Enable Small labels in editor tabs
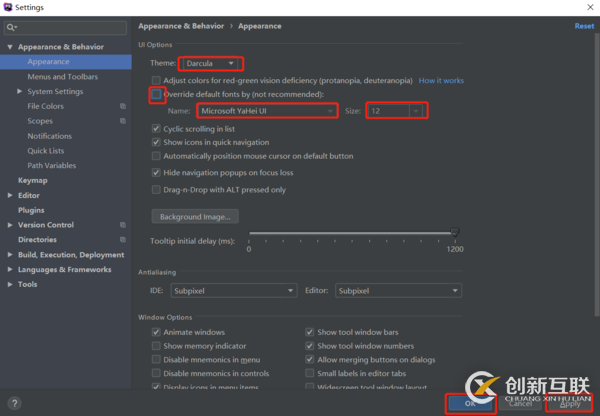The image size is (600, 416). tap(310, 373)
